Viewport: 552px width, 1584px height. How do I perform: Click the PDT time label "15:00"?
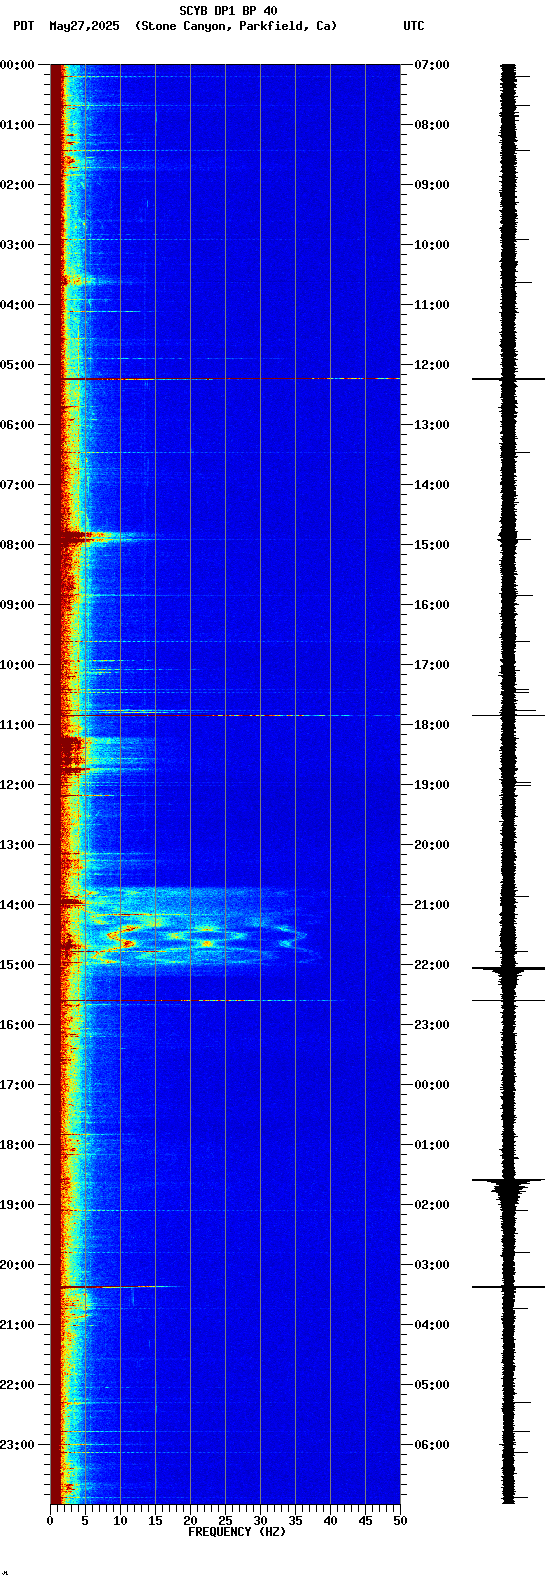click(17, 965)
